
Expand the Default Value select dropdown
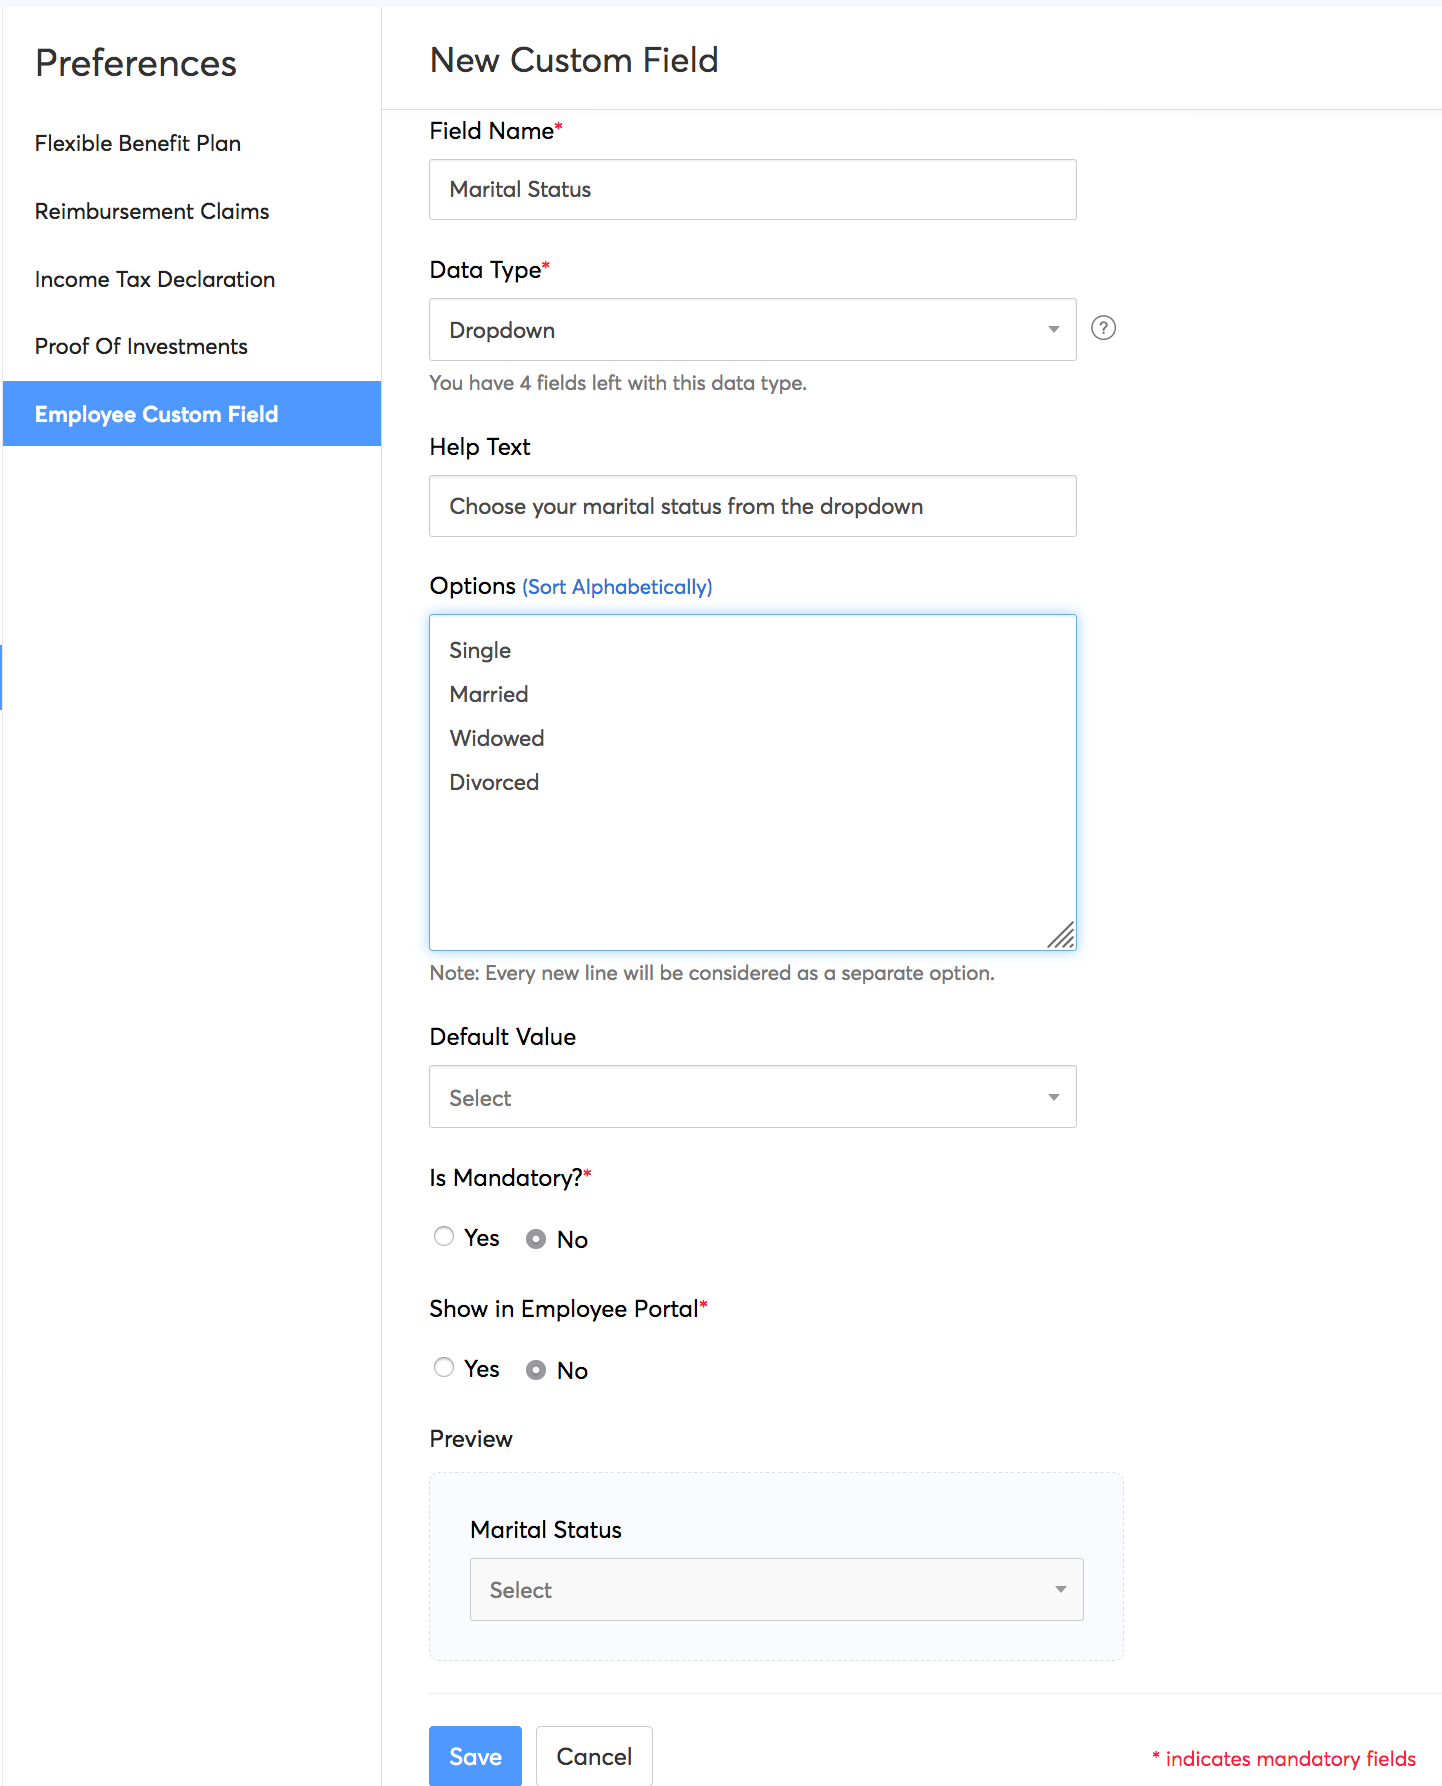click(752, 1097)
